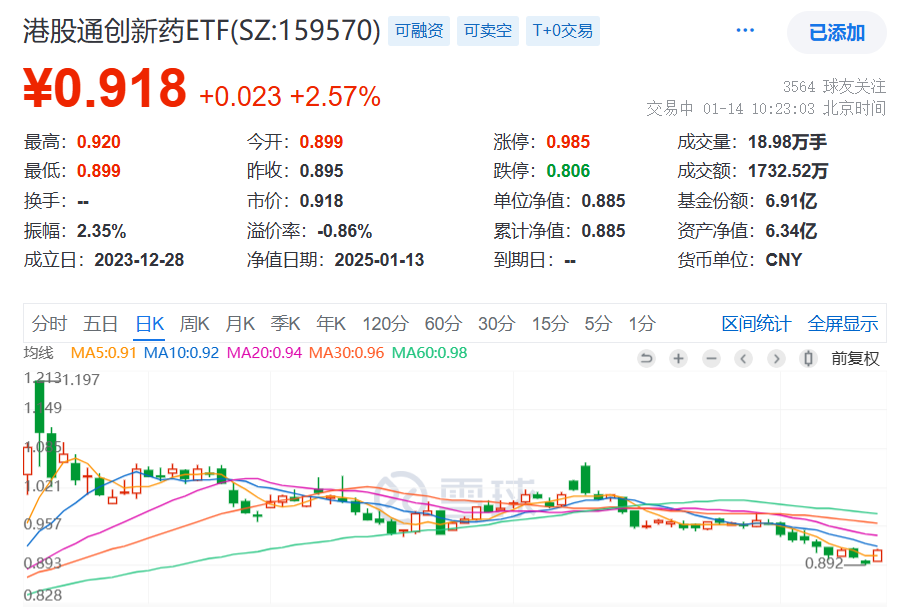Toggle the T+0交易 trading badge
Image resolution: width=916 pixels, height=607 pixels.
562,31
